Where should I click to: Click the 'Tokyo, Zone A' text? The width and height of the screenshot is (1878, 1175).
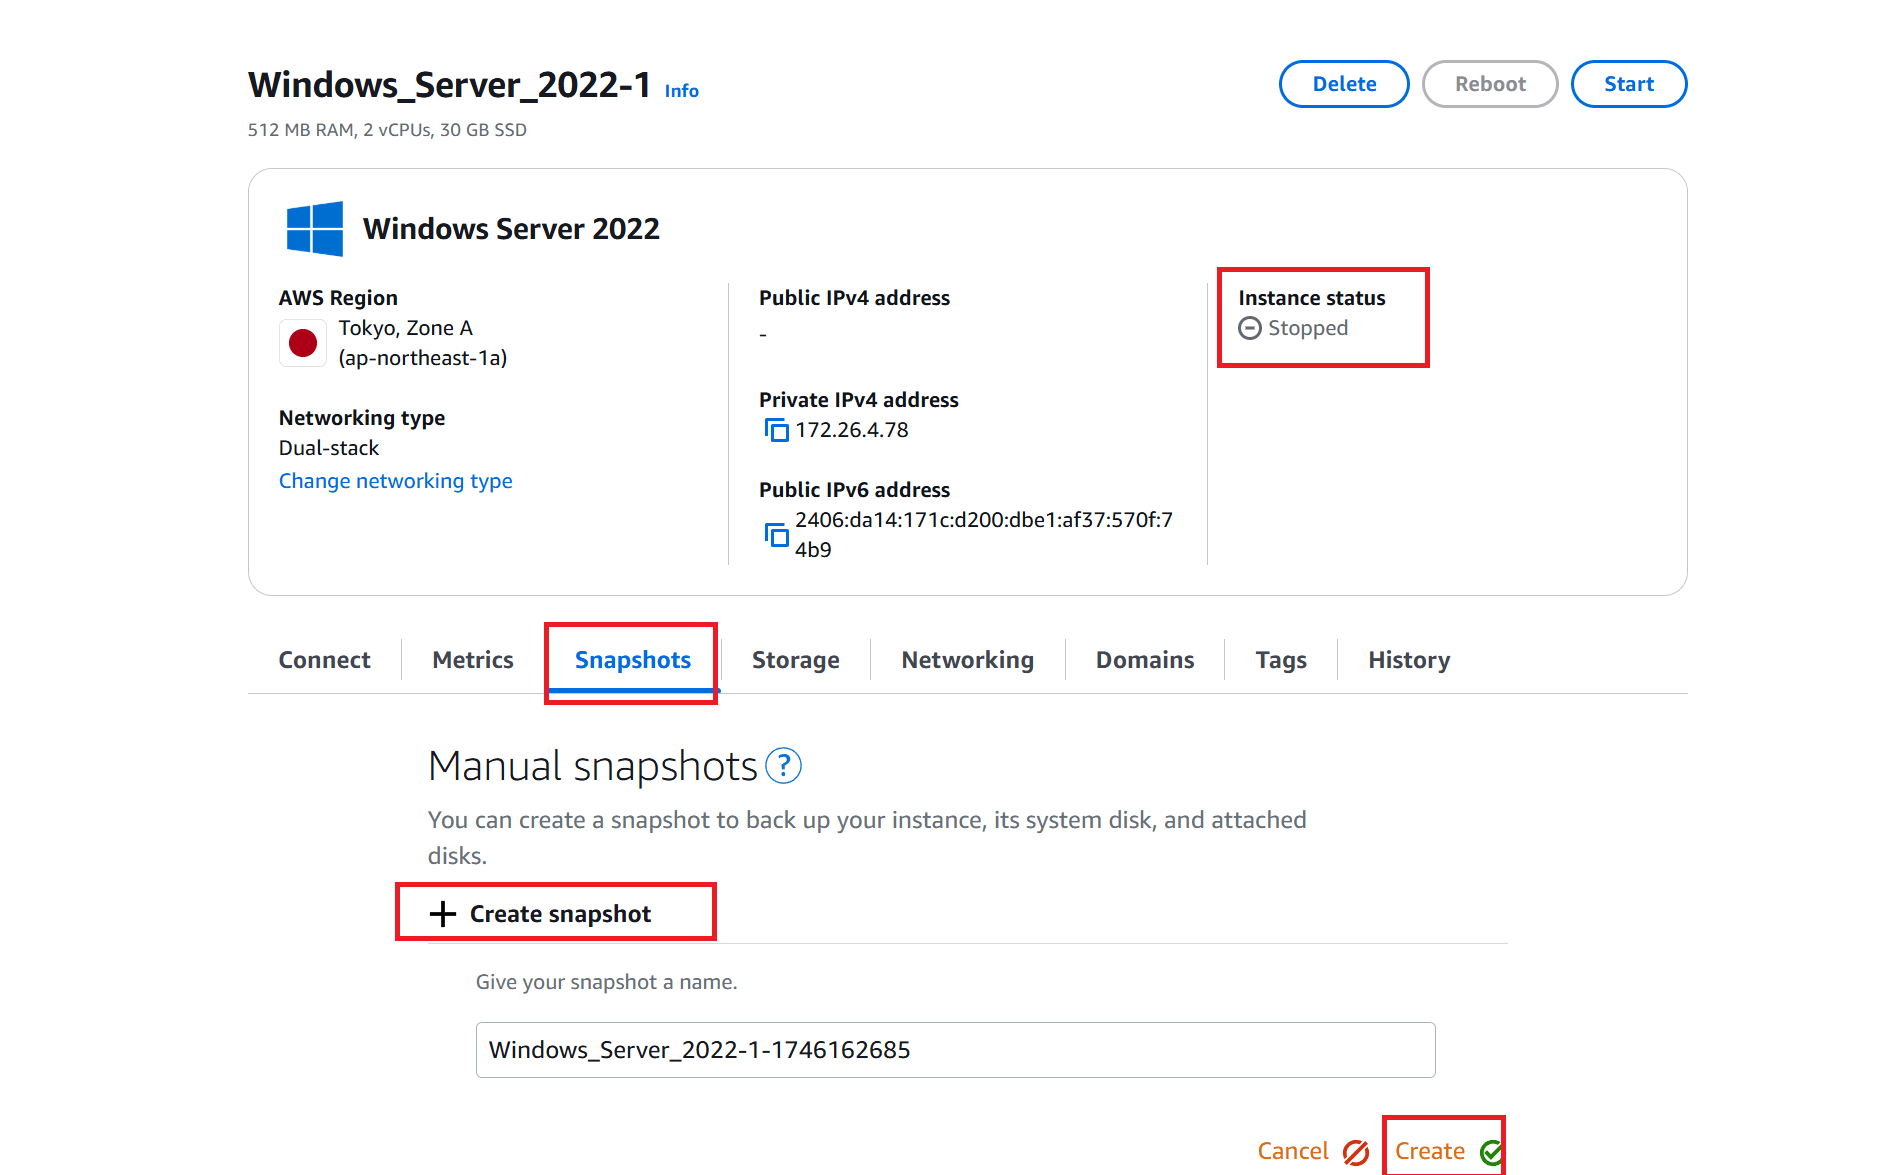[x=406, y=328]
